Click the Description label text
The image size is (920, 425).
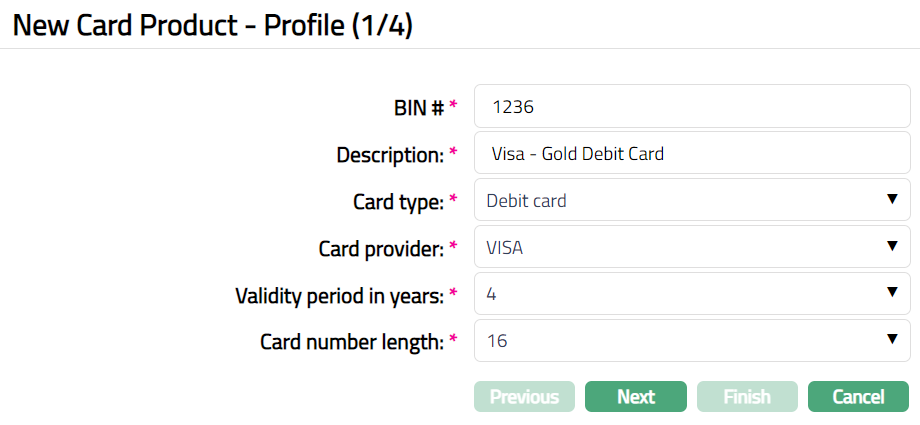tap(390, 155)
